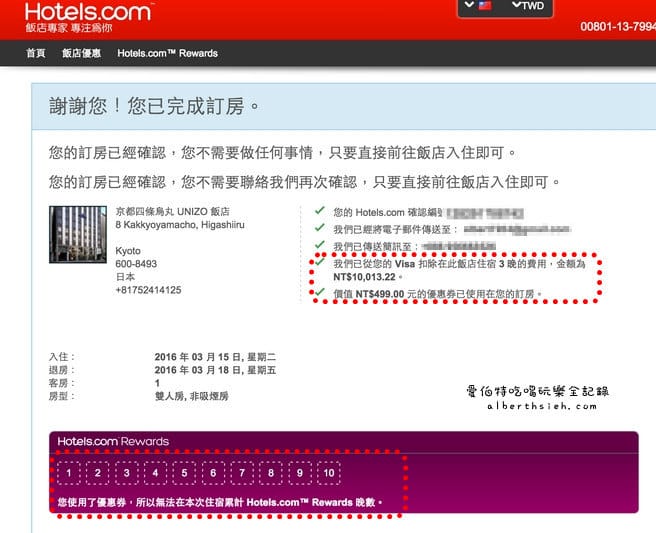Click the Kyoto city text
Viewport: 656px width, 533px height.
(x=128, y=251)
